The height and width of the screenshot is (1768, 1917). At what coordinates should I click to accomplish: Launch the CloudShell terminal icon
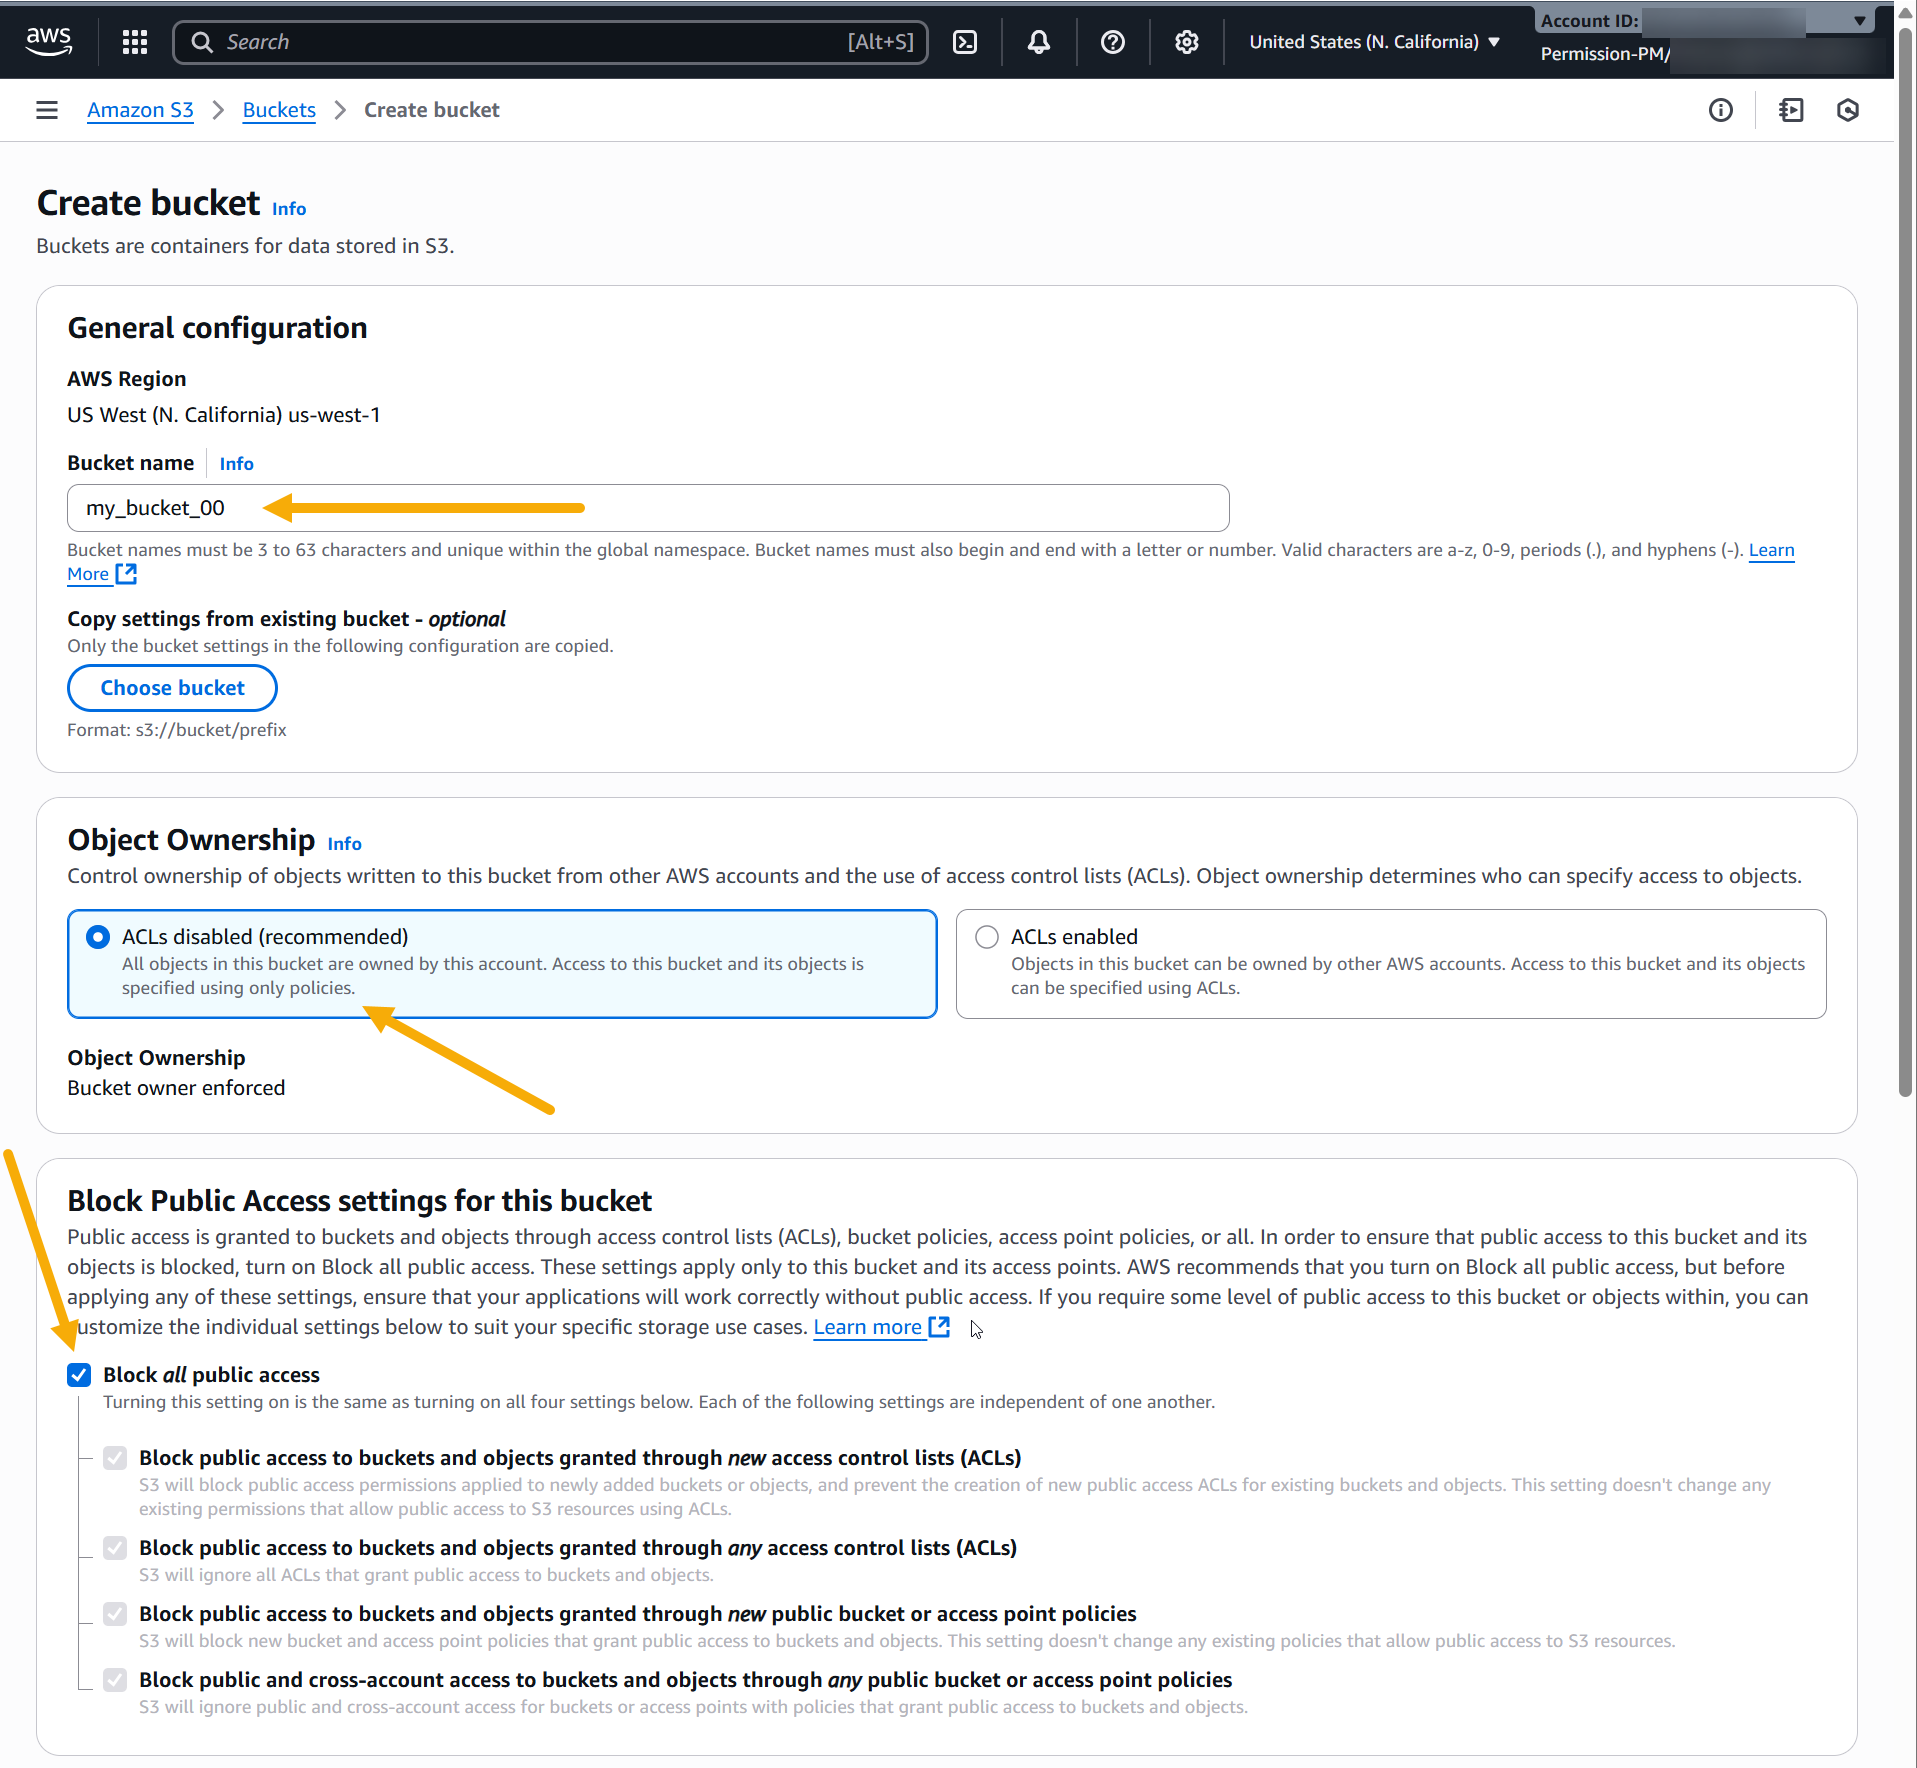pos(964,41)
